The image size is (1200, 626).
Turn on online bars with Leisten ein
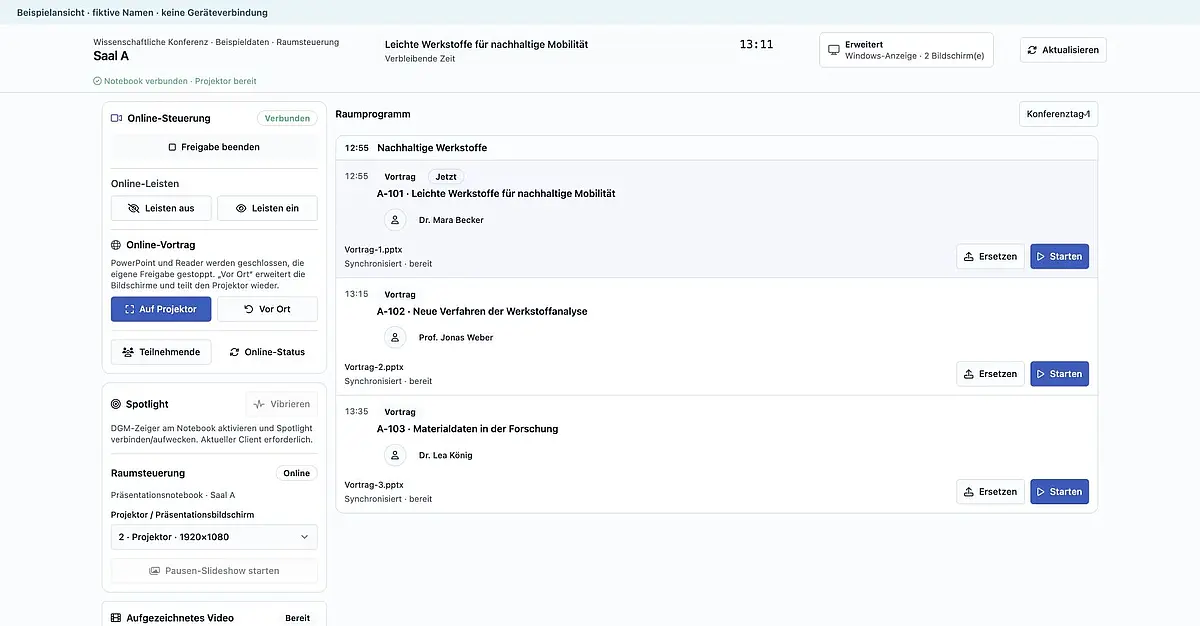point(267,208)
